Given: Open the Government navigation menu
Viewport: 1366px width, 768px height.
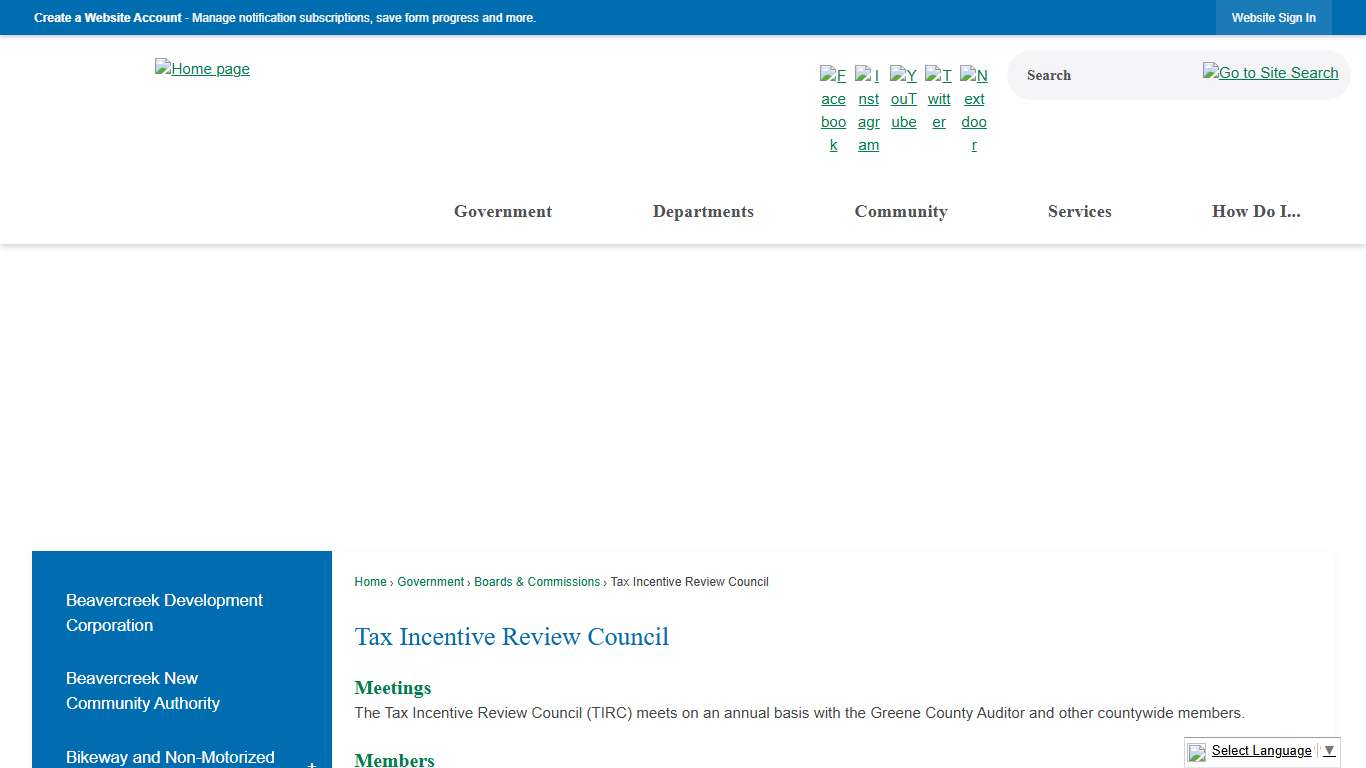Looking at the screenshot, I should pos(503,211).
